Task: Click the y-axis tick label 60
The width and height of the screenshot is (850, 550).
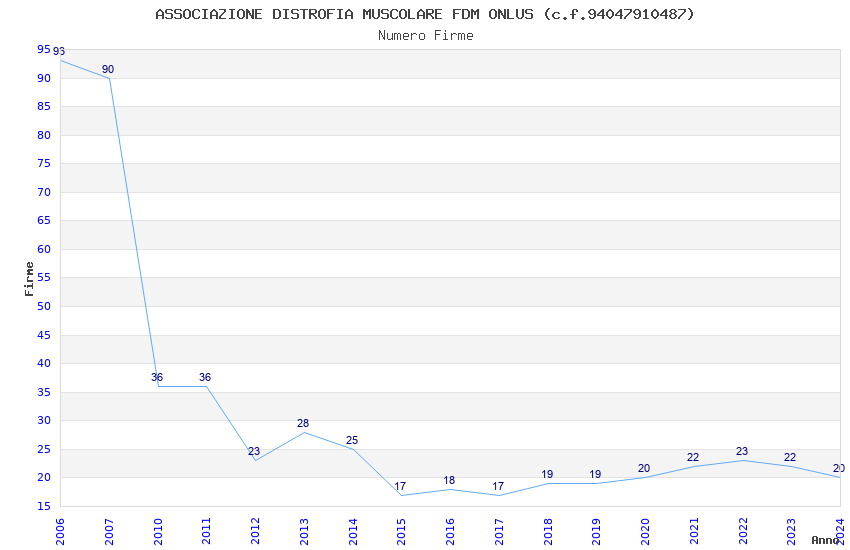Action: click(x=44, y=249)
